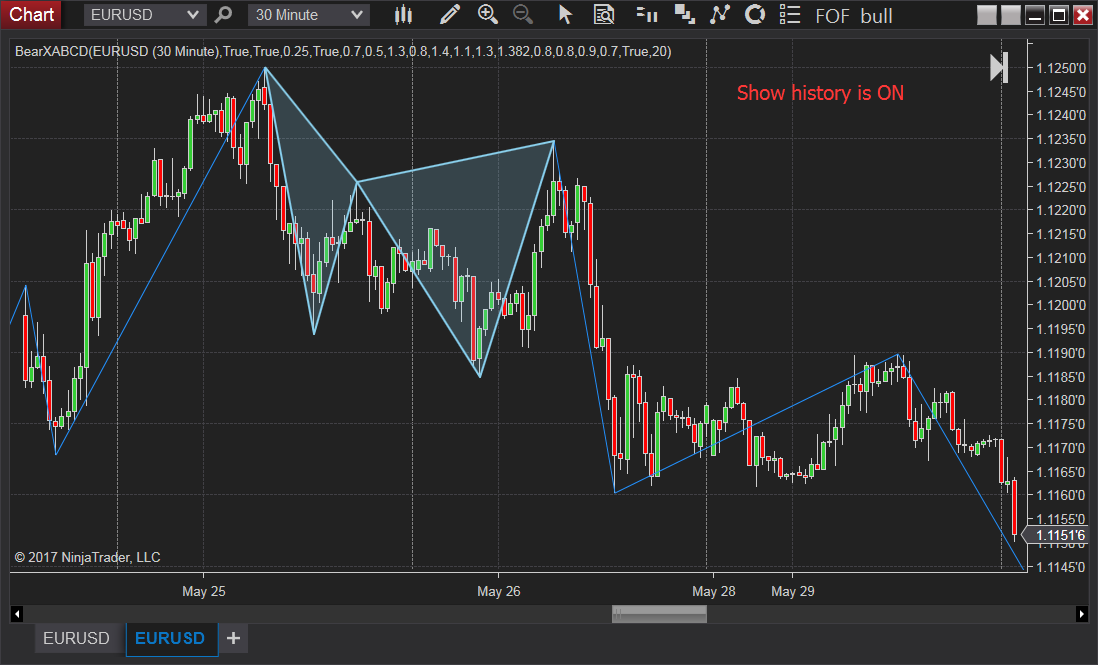
Task: Expand the instrument search magnifier
Action: (x=222, y=15)
